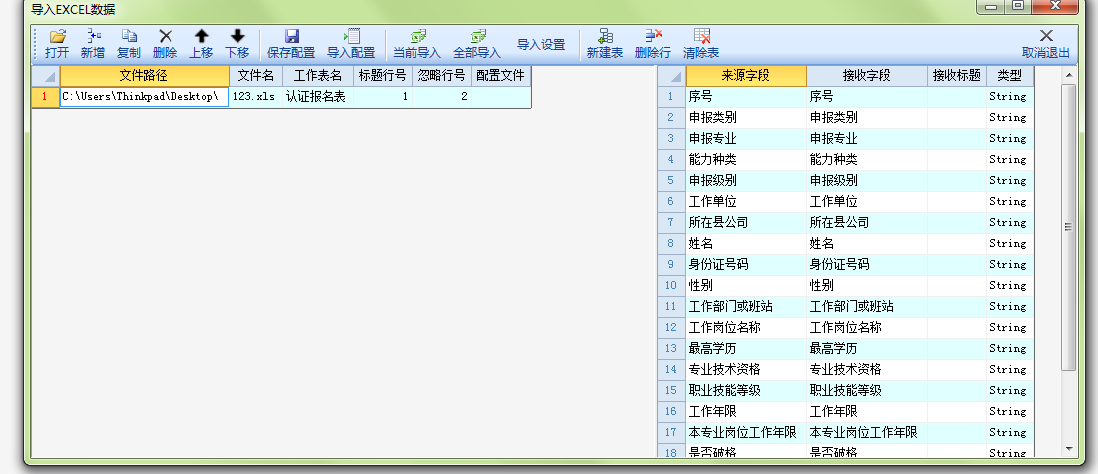Image resolution: width=1098 pixels, height=474 pixels.
Task: Select the 123.xls file name cell
Action: 256,97
